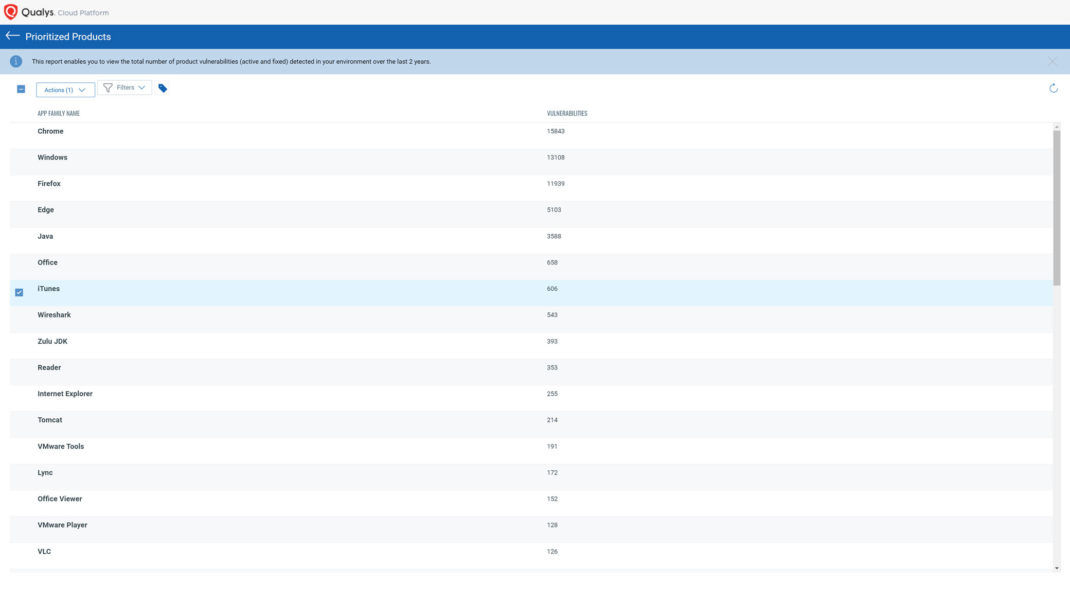Open the Actions (1) dropdown

point(65,90)
